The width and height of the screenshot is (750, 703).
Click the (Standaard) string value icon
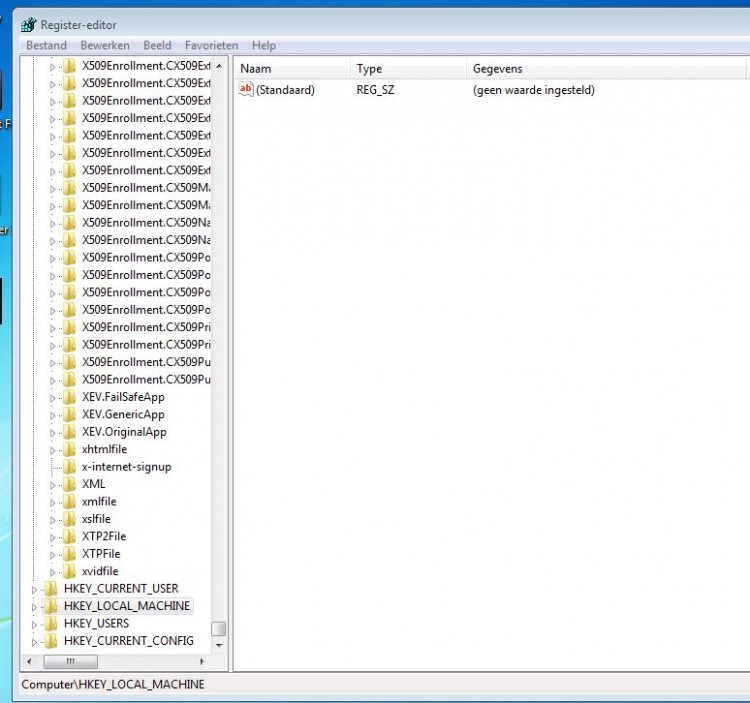coord(246,90)
